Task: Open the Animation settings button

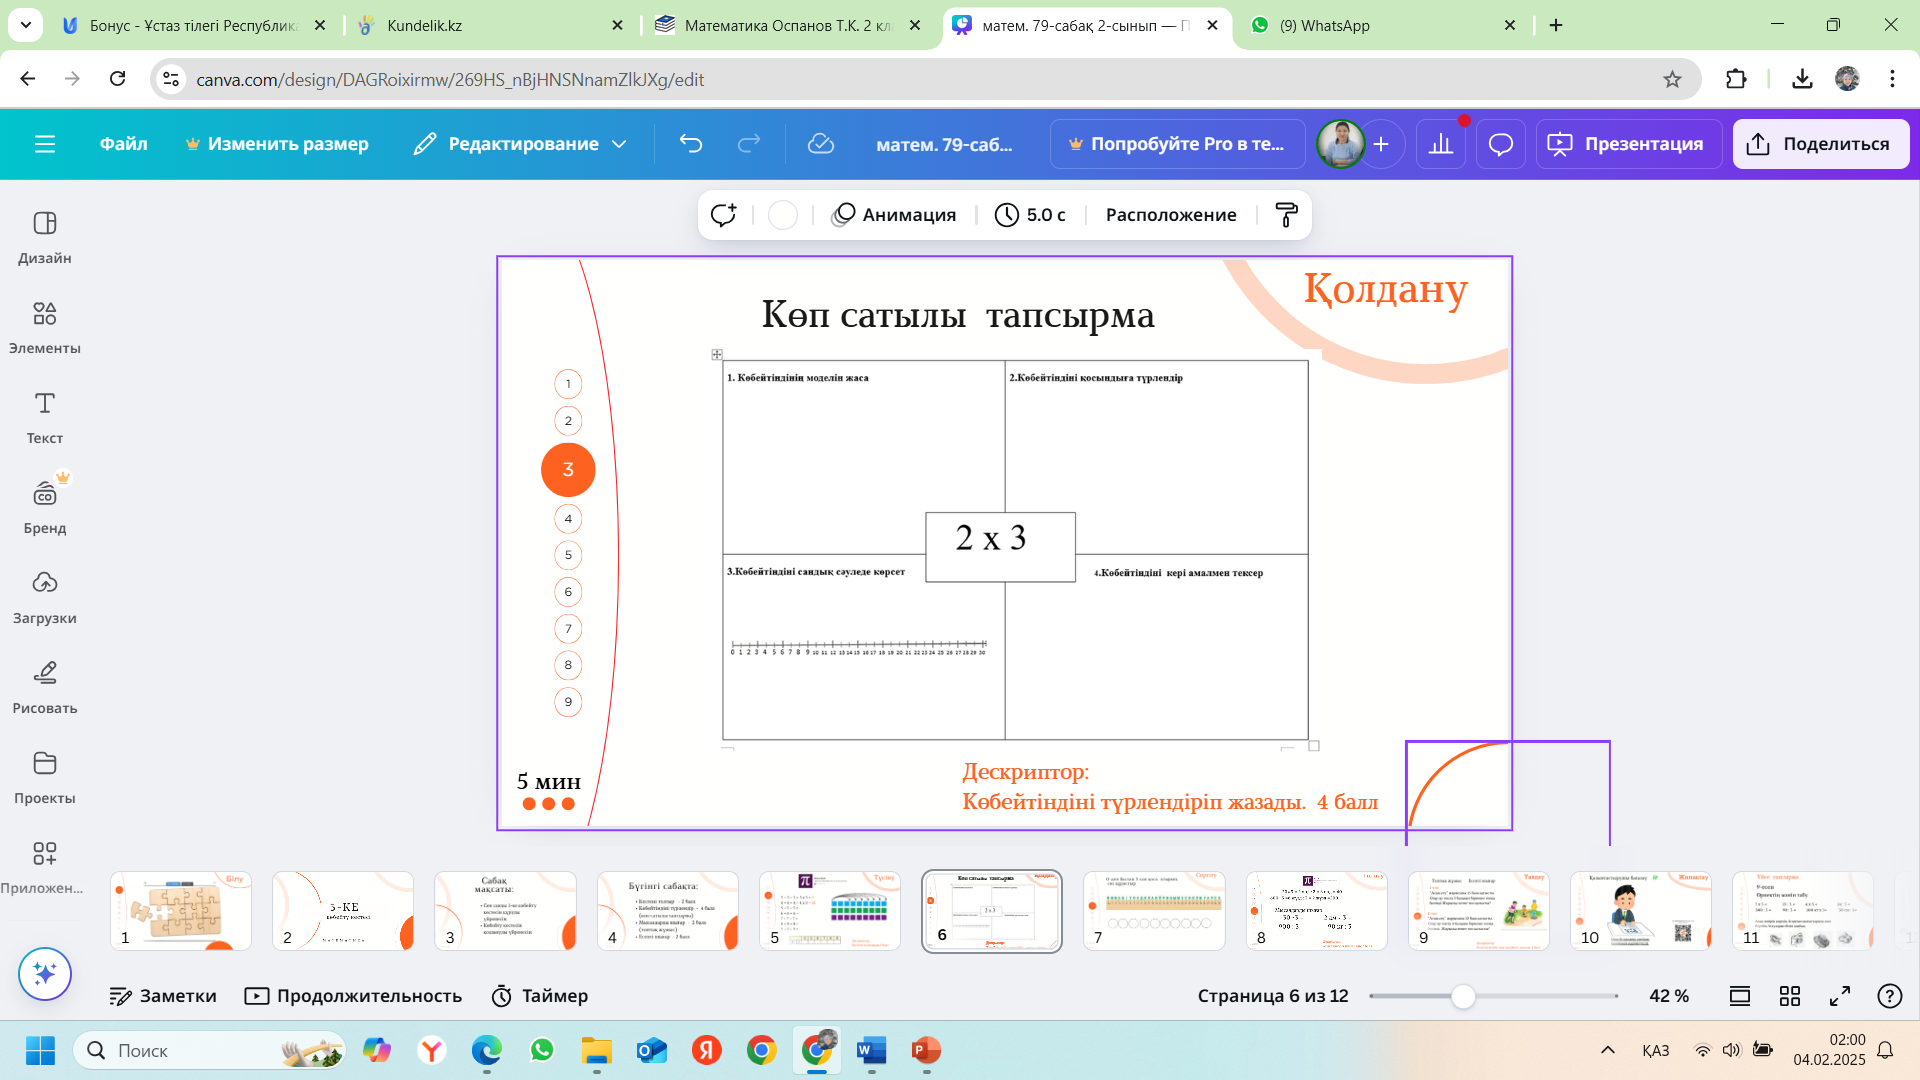Action: coord(894,215)
